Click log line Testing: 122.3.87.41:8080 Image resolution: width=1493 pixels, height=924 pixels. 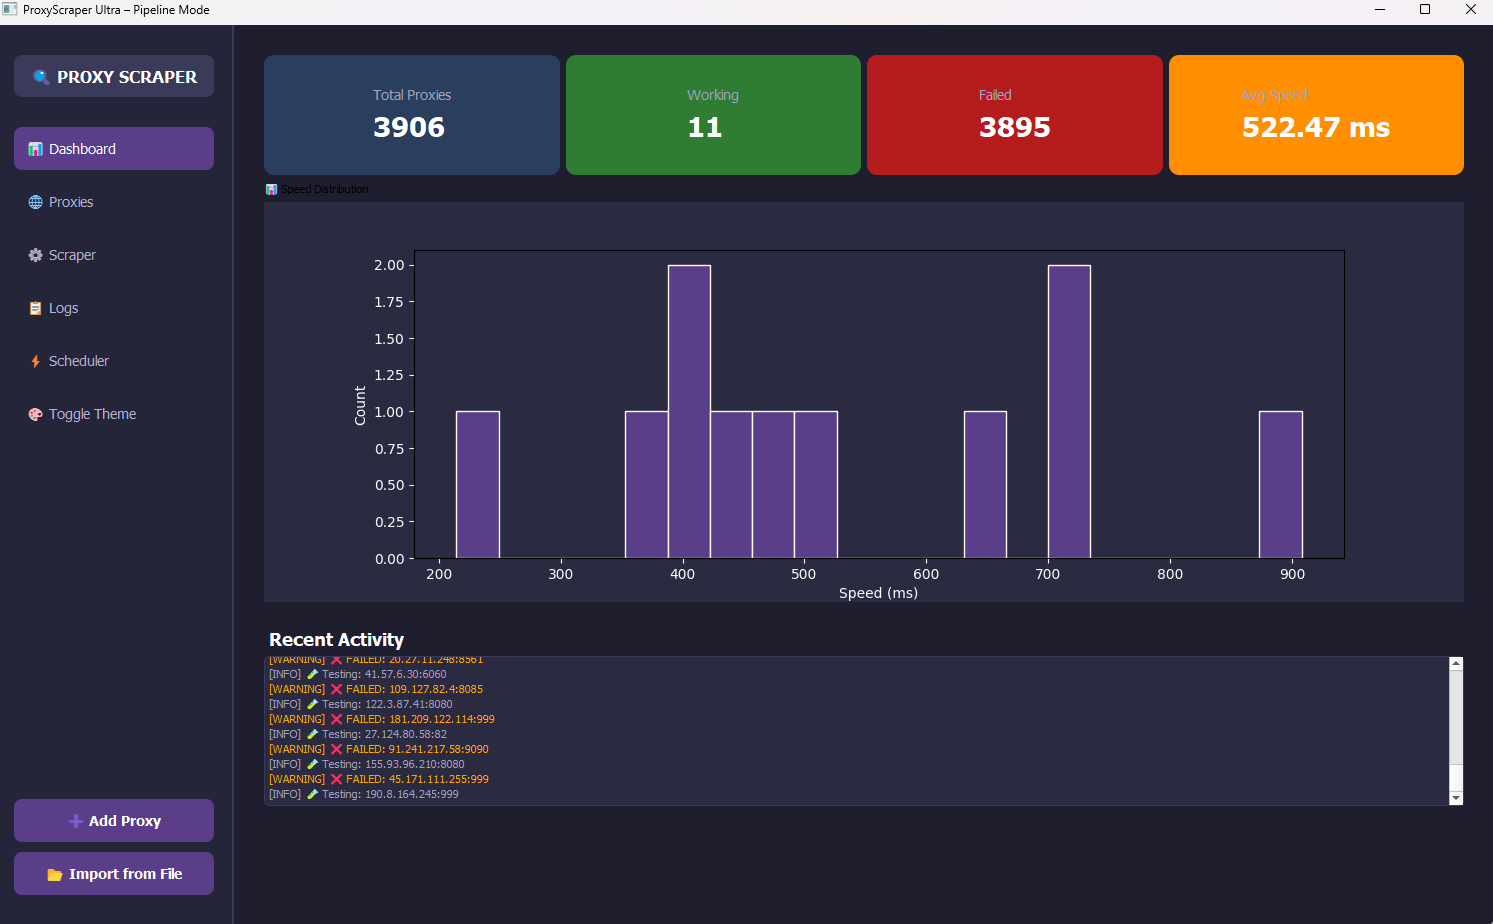[x=361, y=704]
